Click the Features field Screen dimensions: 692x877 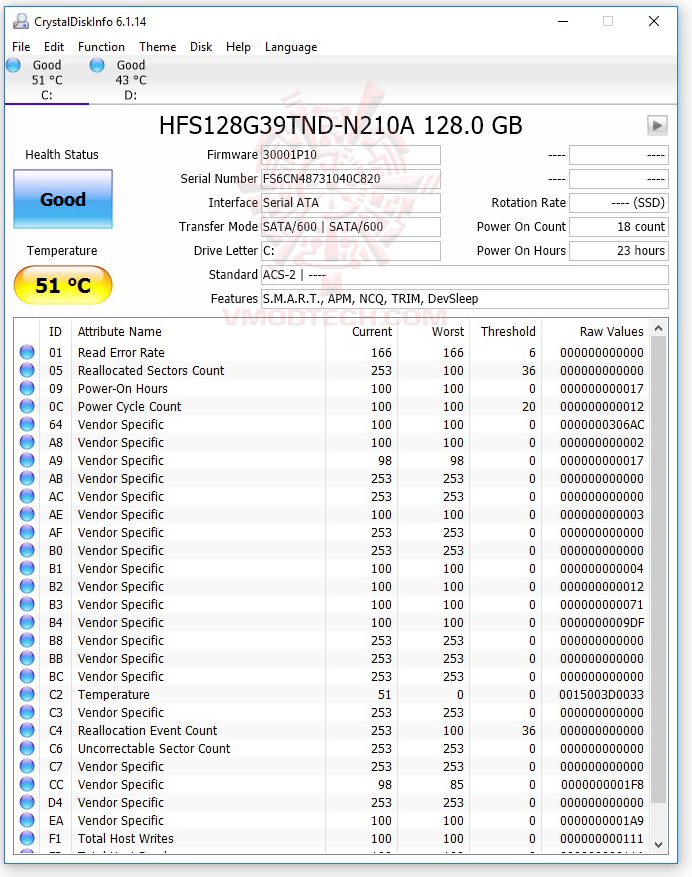[465, 299]
